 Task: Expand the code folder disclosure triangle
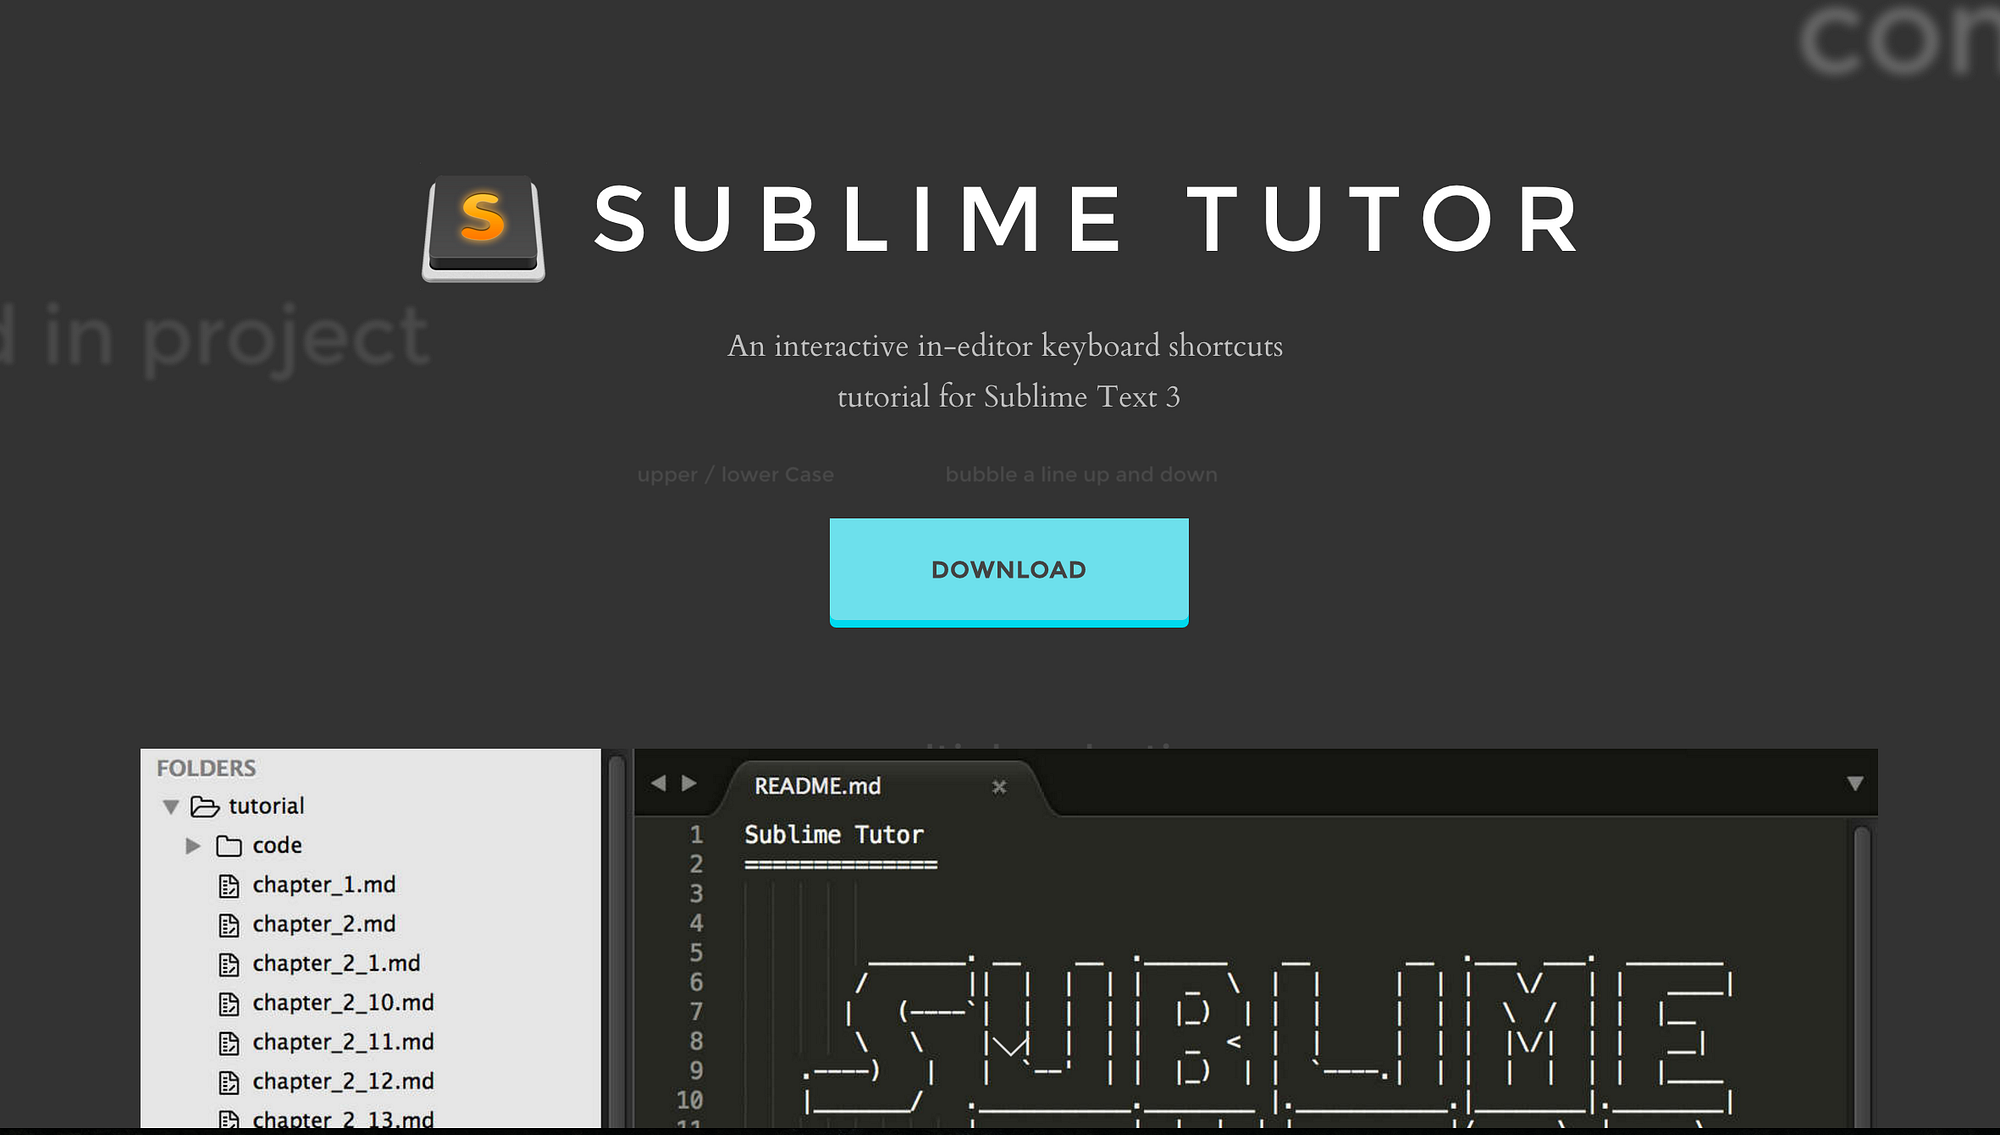tap(193, 846)
